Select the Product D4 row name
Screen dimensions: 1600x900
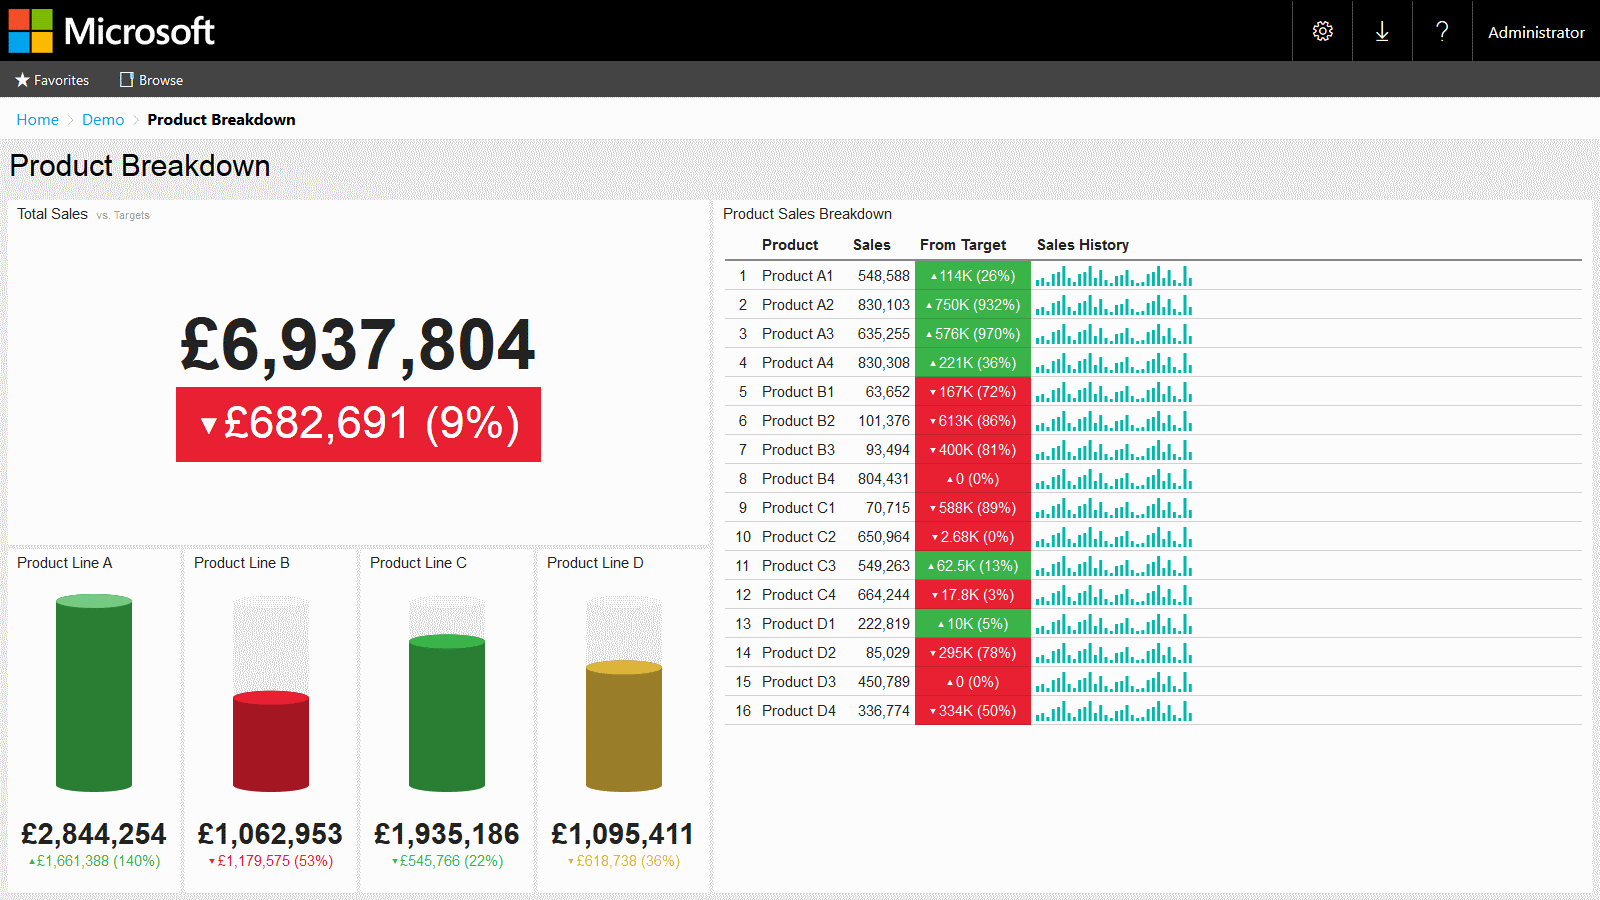point(798,711)
